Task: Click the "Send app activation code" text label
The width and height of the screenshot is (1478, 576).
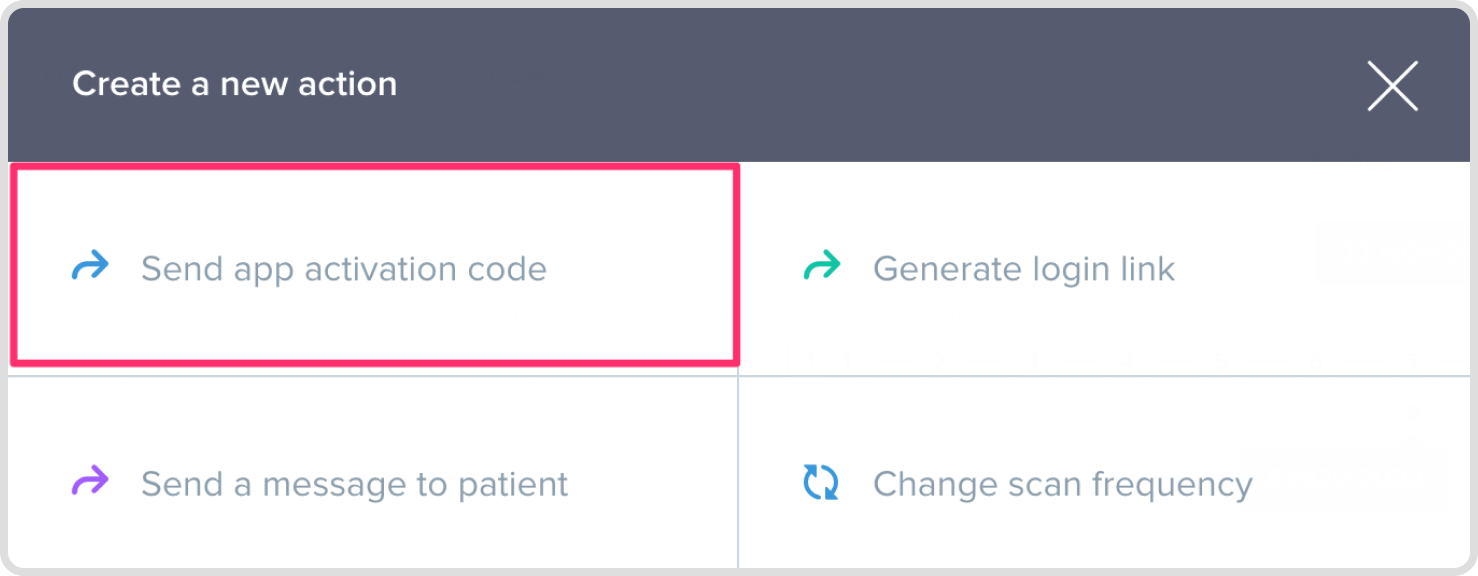Action: tap(343, 268)
